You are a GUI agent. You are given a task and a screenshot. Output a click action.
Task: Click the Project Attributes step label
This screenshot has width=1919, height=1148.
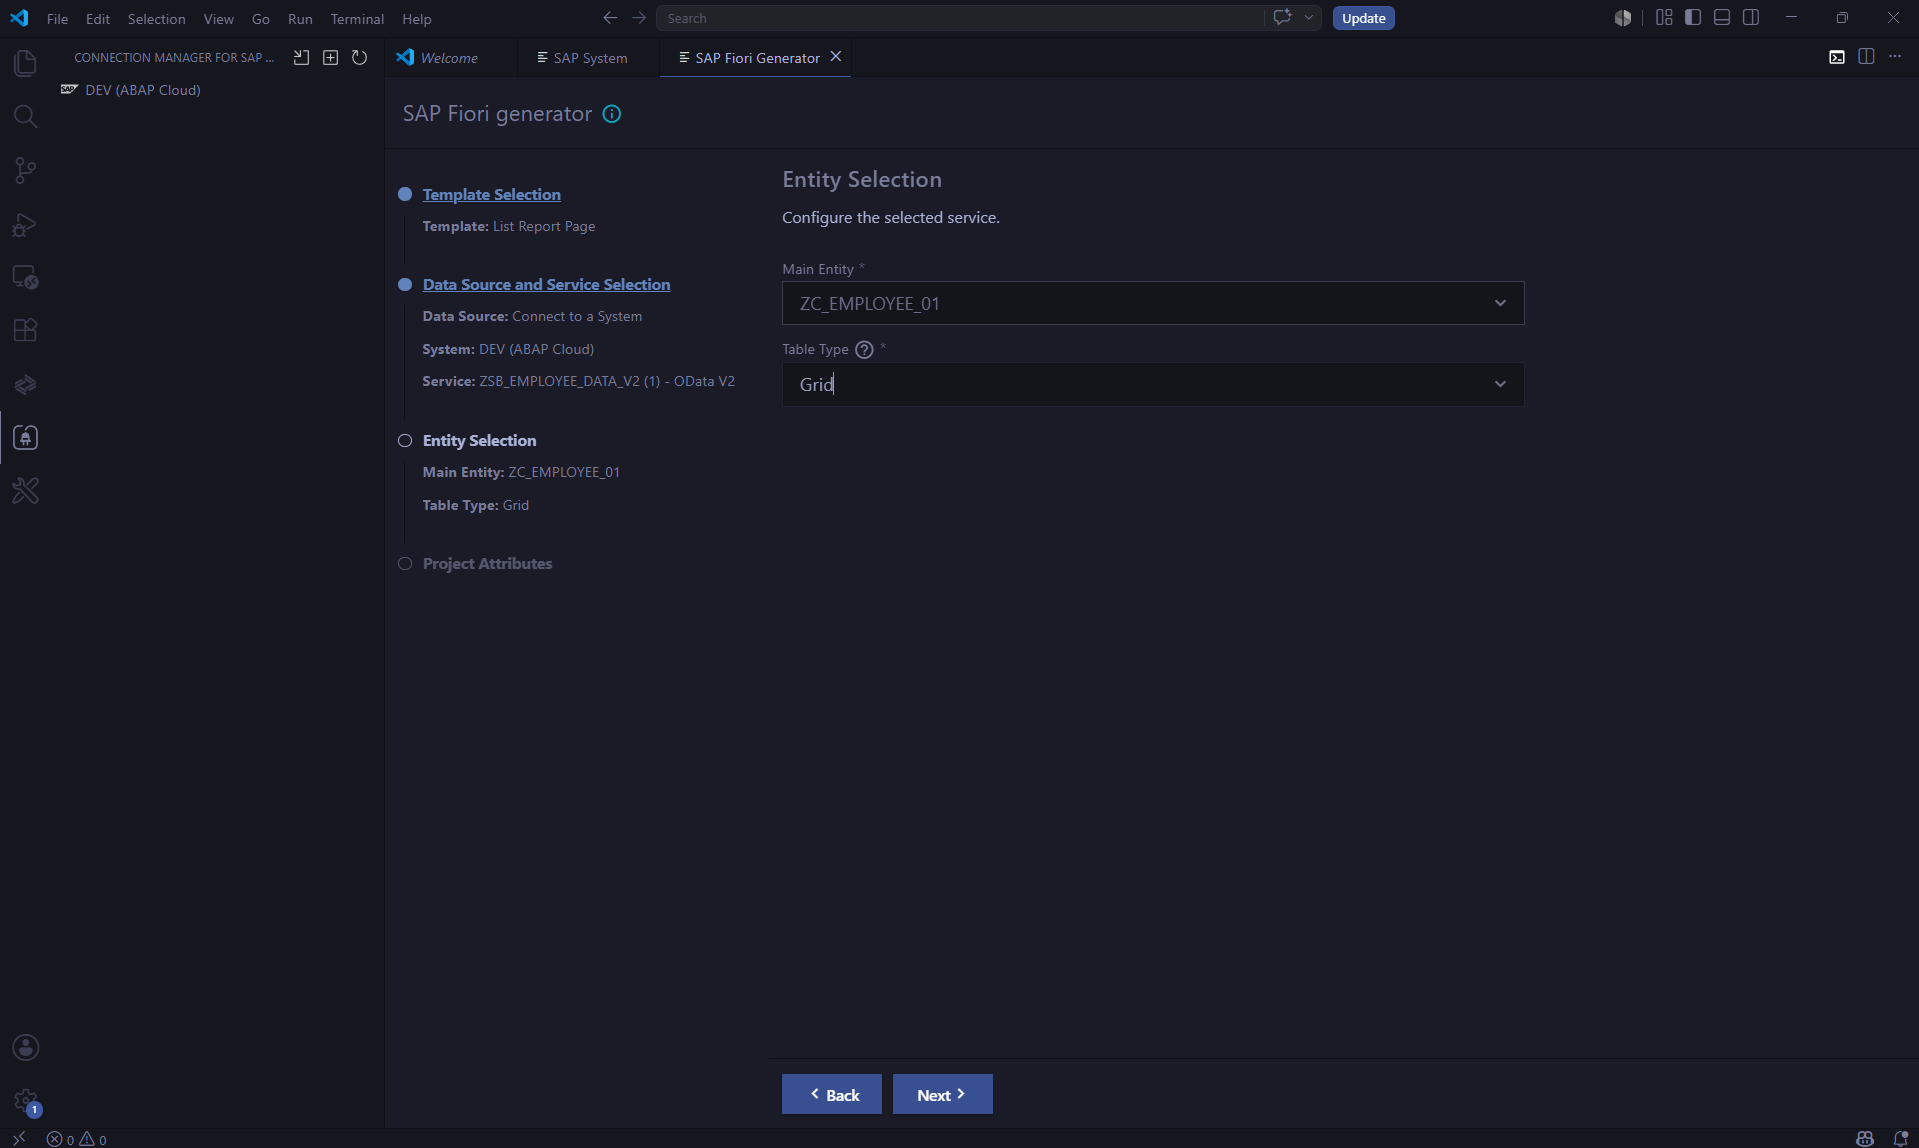coord(487,563)
